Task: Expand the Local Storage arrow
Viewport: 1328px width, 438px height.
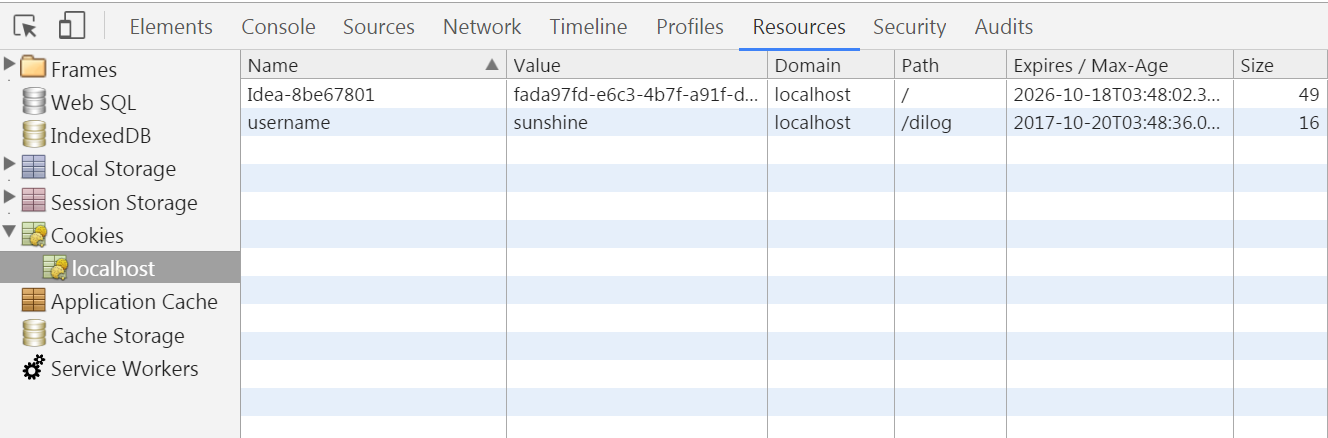Action: click(x=10, y=165)
